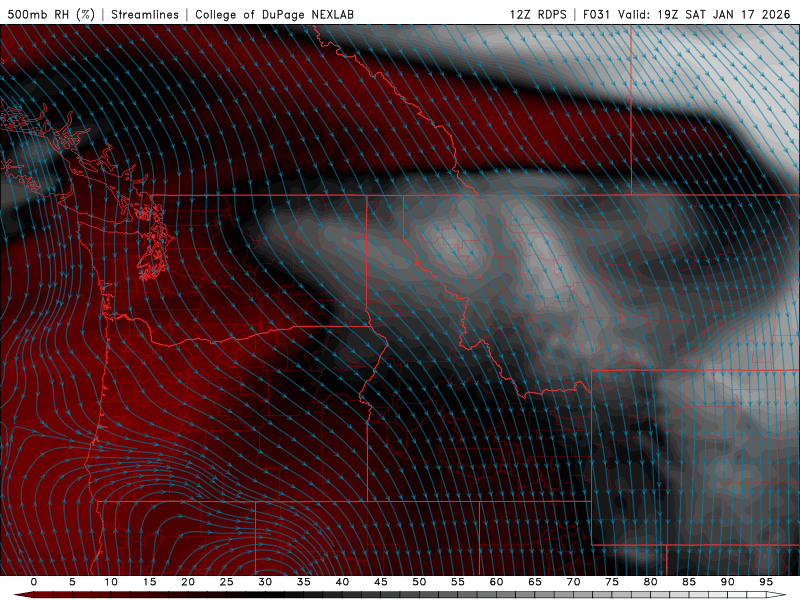Click the "5" colorbar tick label
This screenshot has height=600, width=800.
[x=72, y=582]
